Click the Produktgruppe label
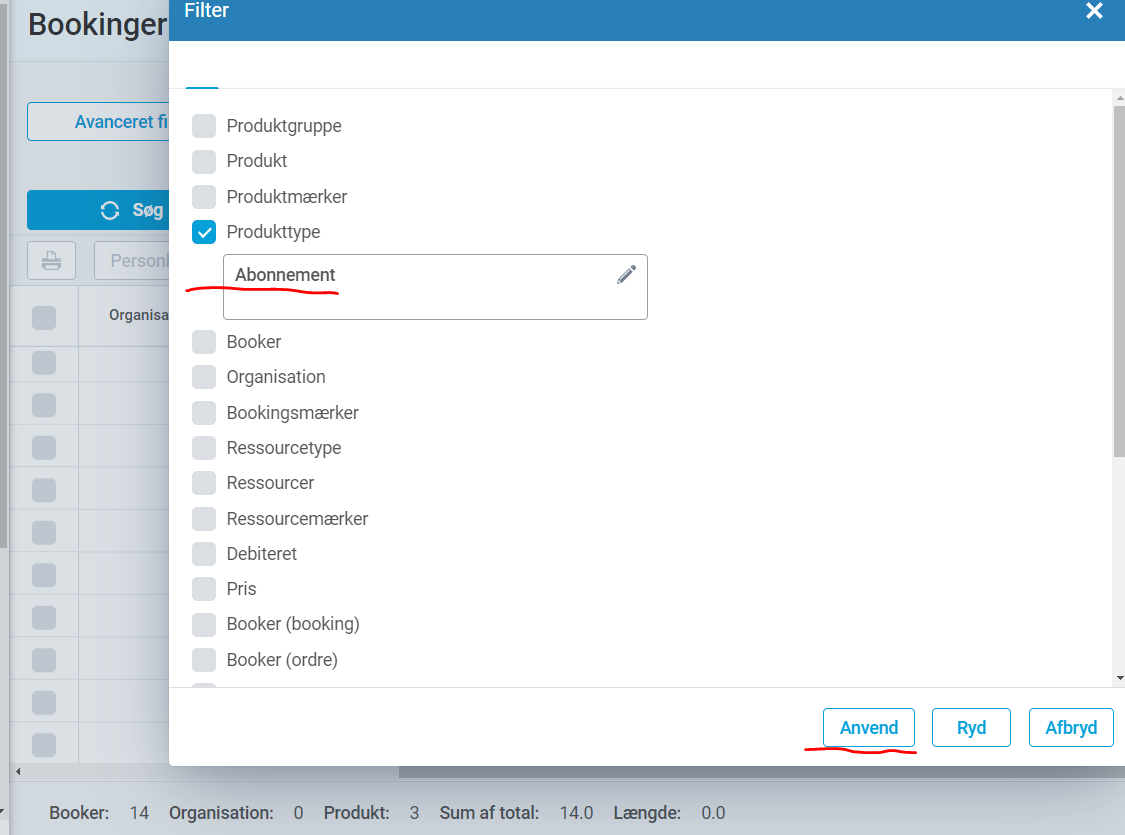 (284, 126)
